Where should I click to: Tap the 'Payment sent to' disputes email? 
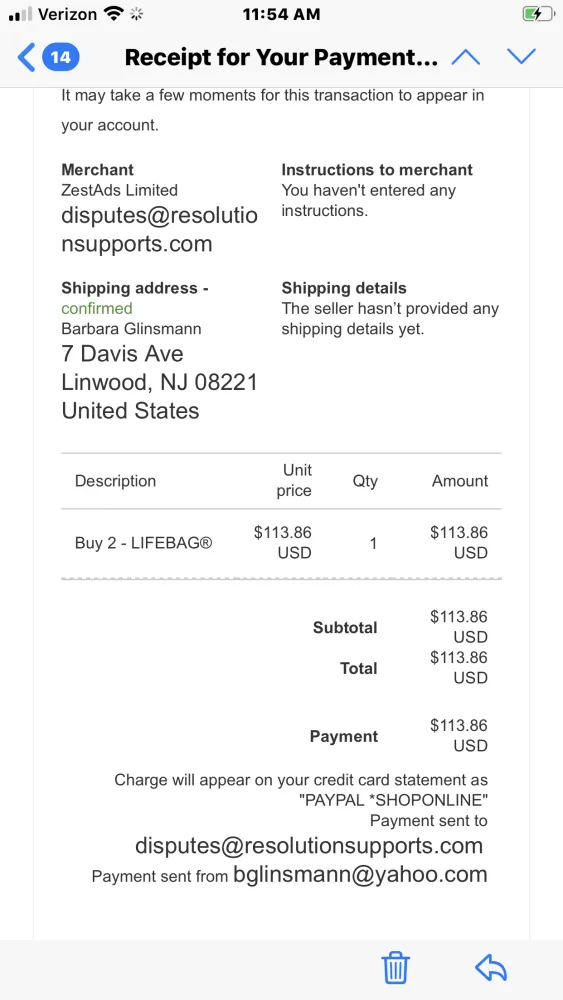(x=309, y=846)
